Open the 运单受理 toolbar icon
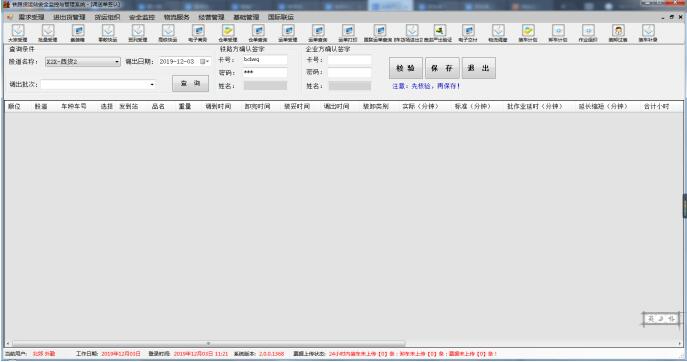 point(288,33)
